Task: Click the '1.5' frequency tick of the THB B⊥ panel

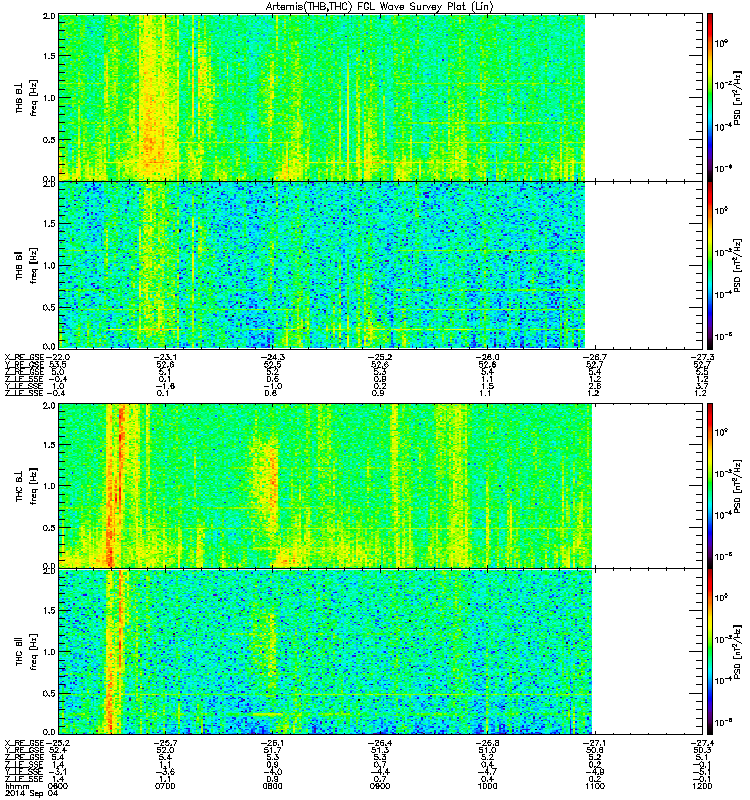Action: (49, 56)
